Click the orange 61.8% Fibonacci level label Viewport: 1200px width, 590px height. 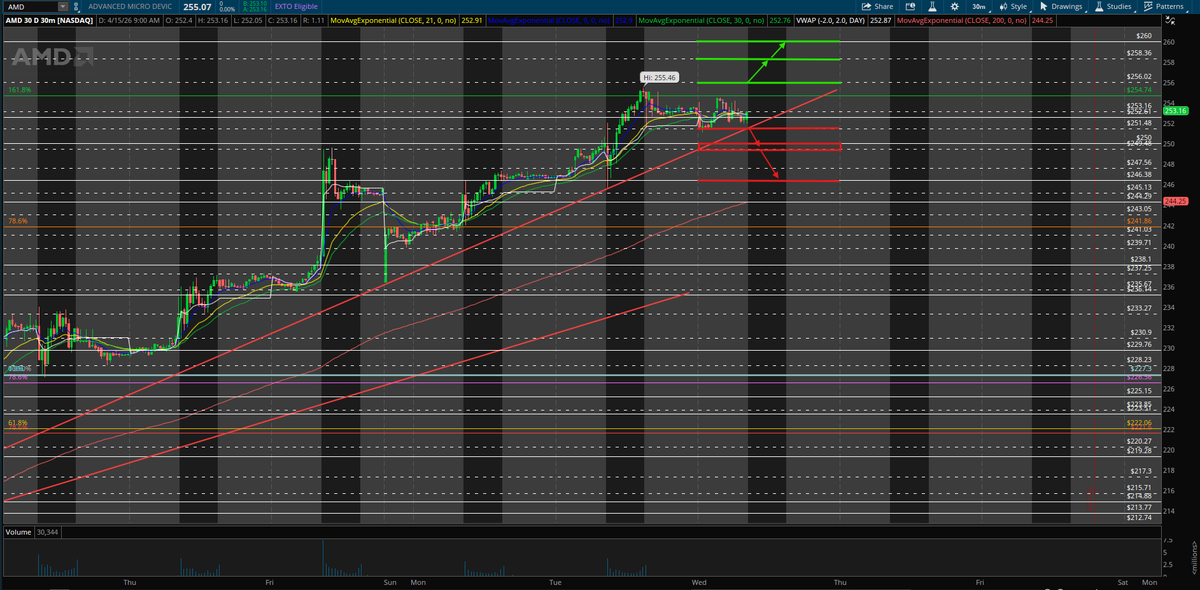tap(16, 423)
